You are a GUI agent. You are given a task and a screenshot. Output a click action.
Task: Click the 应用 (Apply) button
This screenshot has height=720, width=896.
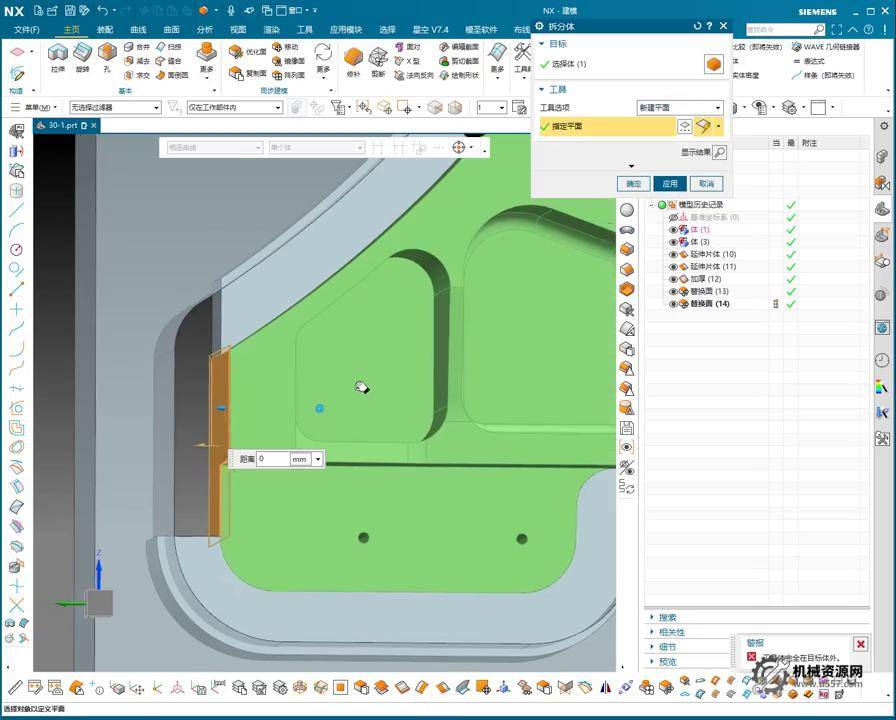click(x=669, y=184)
